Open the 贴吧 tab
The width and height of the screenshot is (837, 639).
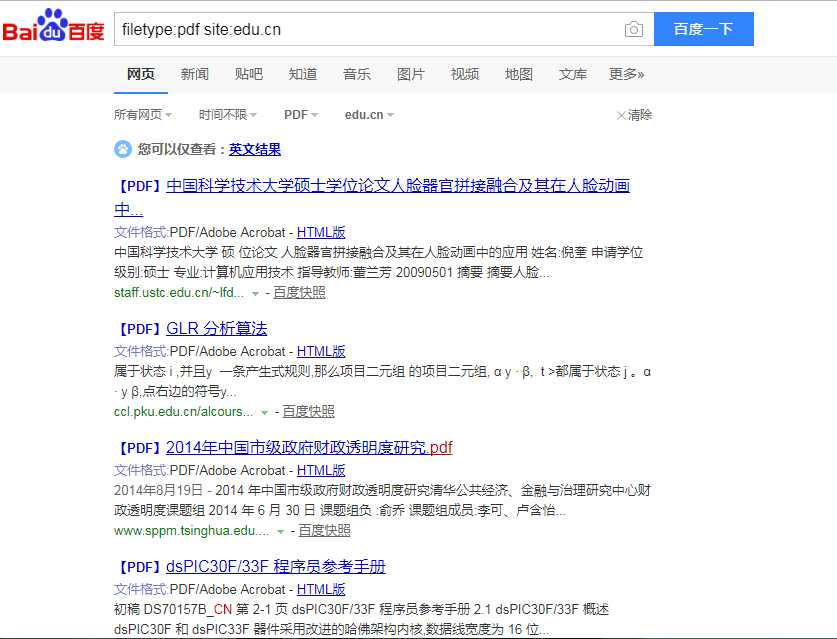[249, 74]
